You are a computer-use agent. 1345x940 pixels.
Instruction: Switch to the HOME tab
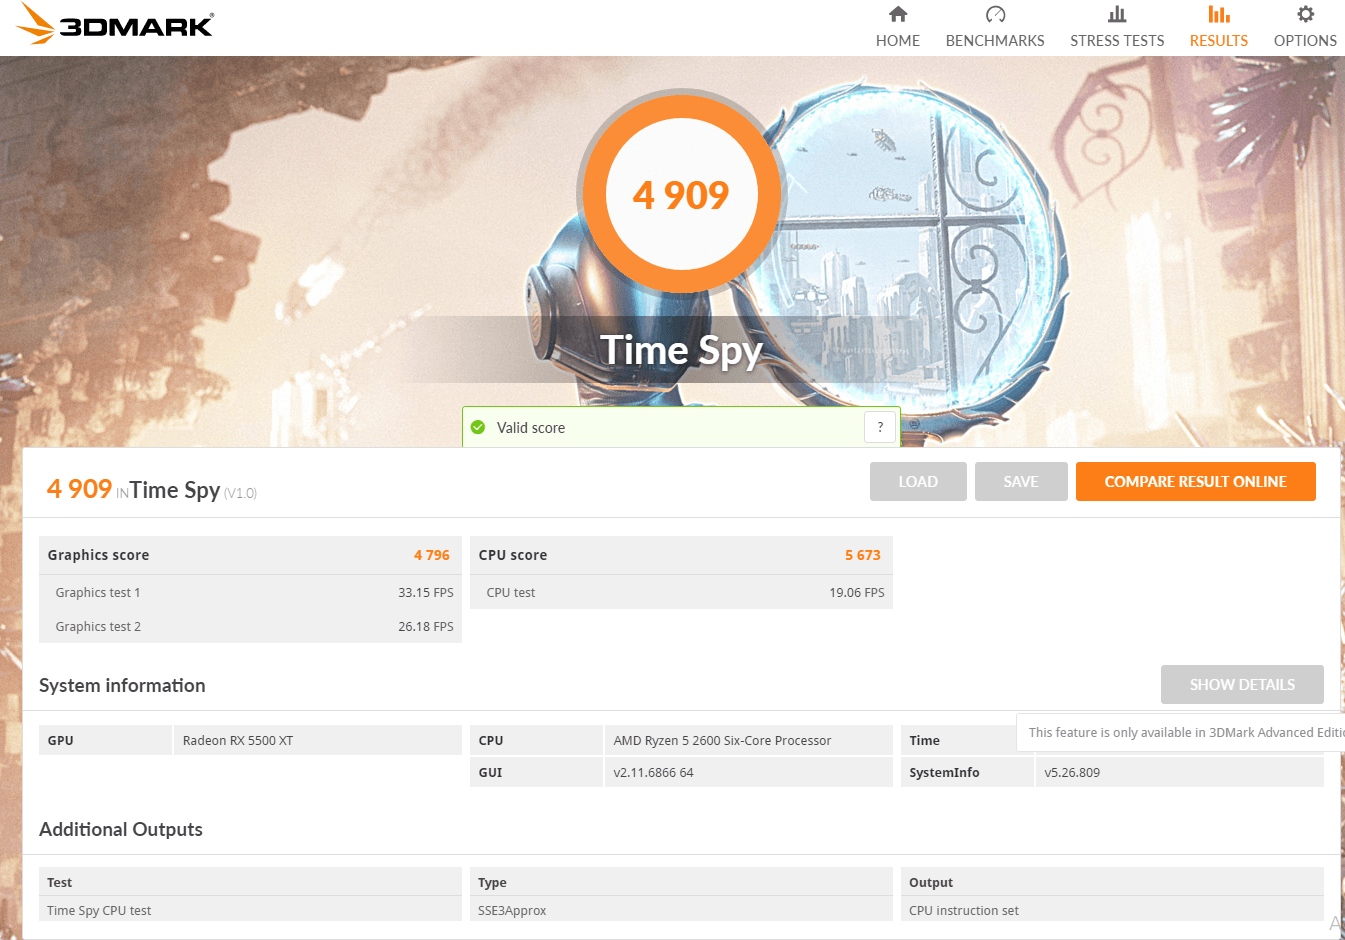point(898,41)
